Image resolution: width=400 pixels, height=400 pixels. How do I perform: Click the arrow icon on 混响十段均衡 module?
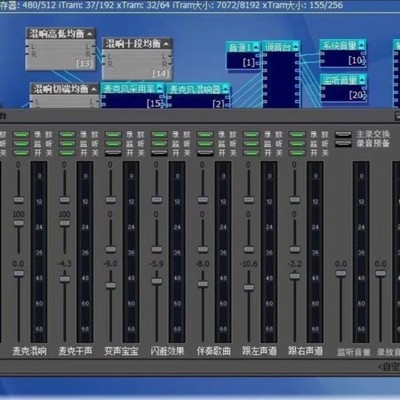pyautogui.click(x=166, y=44)
